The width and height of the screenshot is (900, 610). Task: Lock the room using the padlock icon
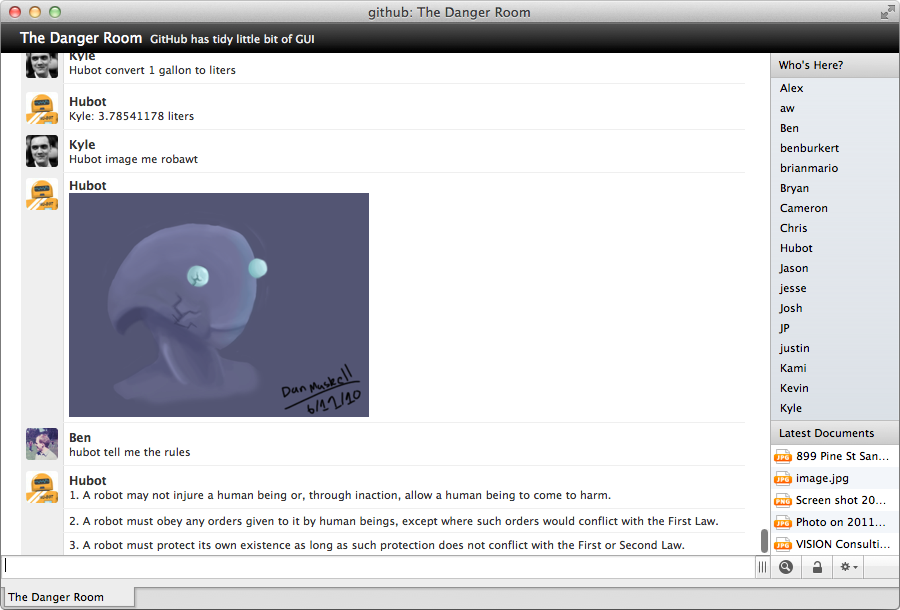[816, 567]
